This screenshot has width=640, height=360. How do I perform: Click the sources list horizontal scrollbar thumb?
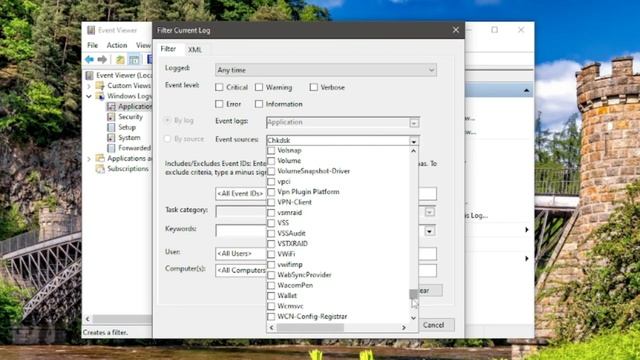[x=310, y=327]
